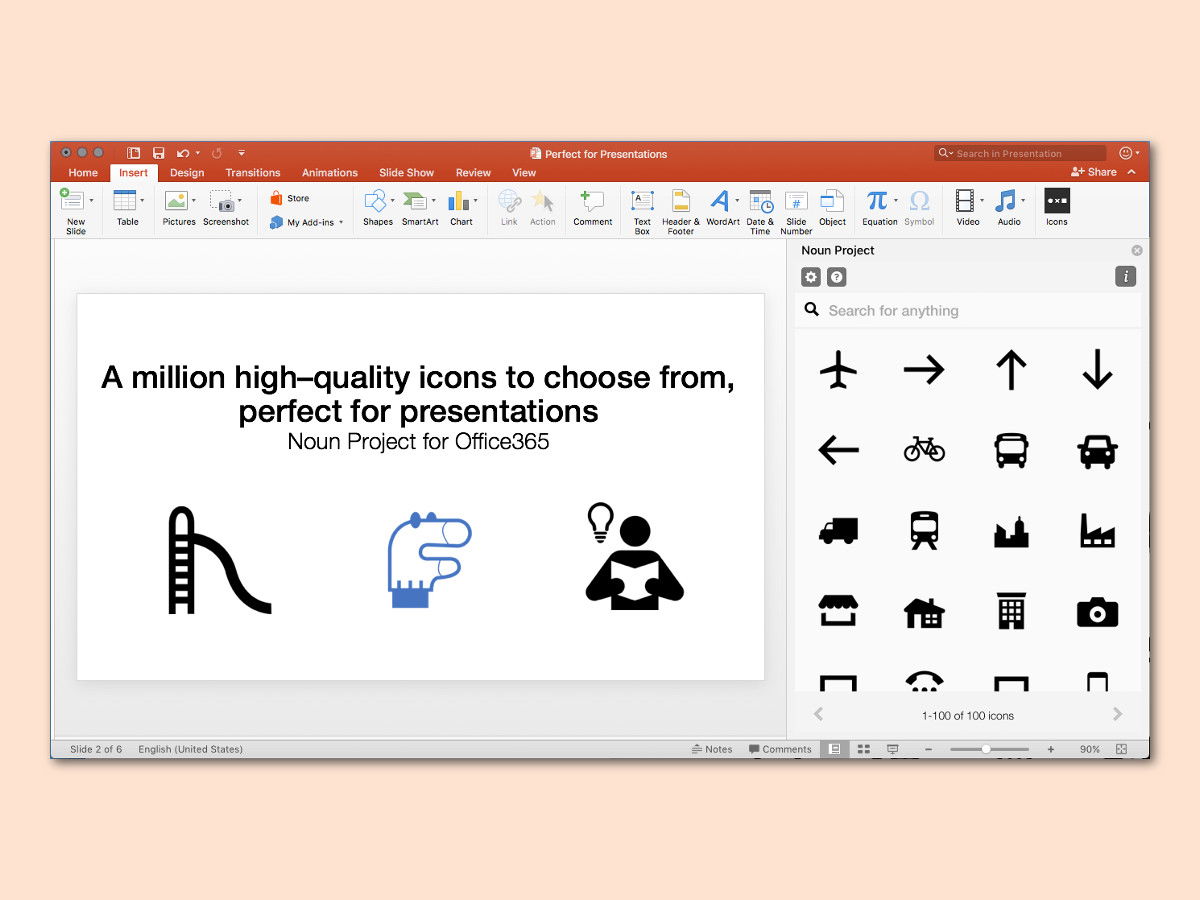Zoom out with the minus button
Screen dimensions: 1200x900
(x=929, y=749)
